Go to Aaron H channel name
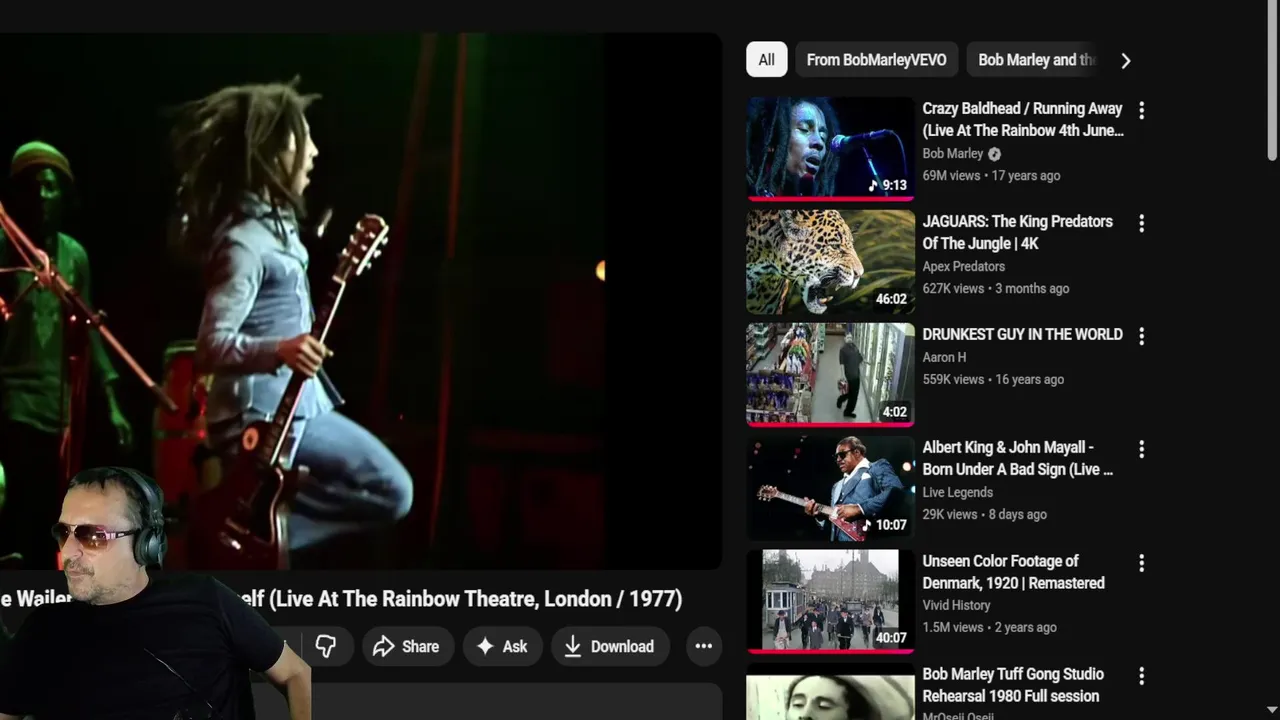 (944, 357)
